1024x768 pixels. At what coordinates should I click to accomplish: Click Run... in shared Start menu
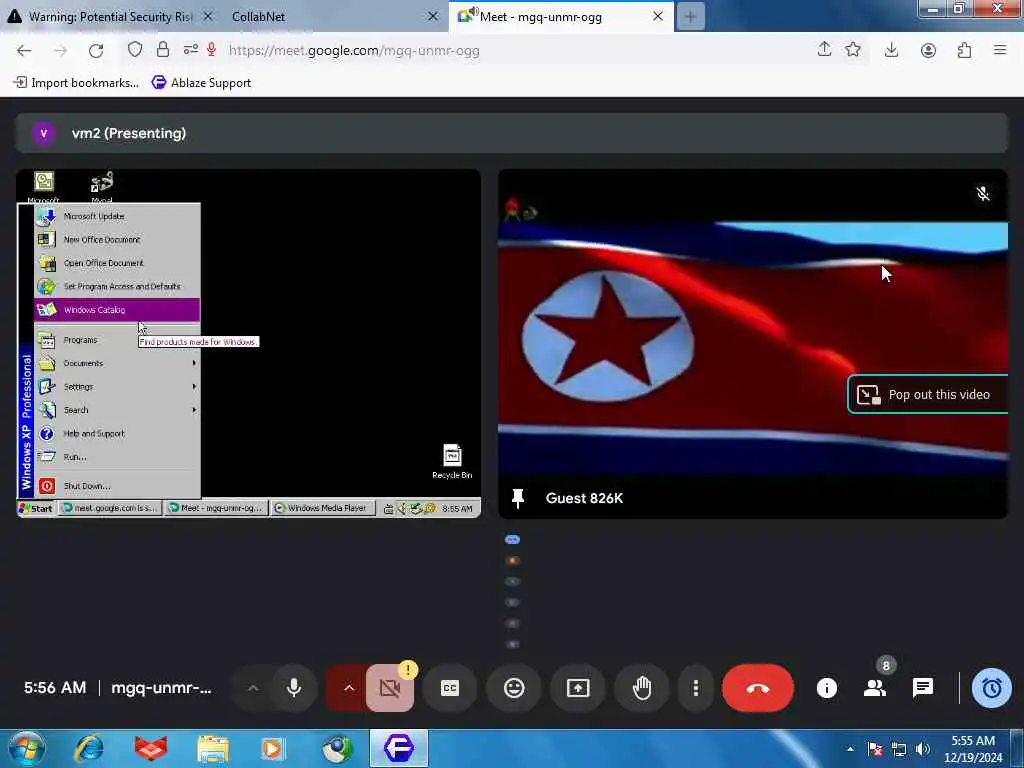coord(117,457)
